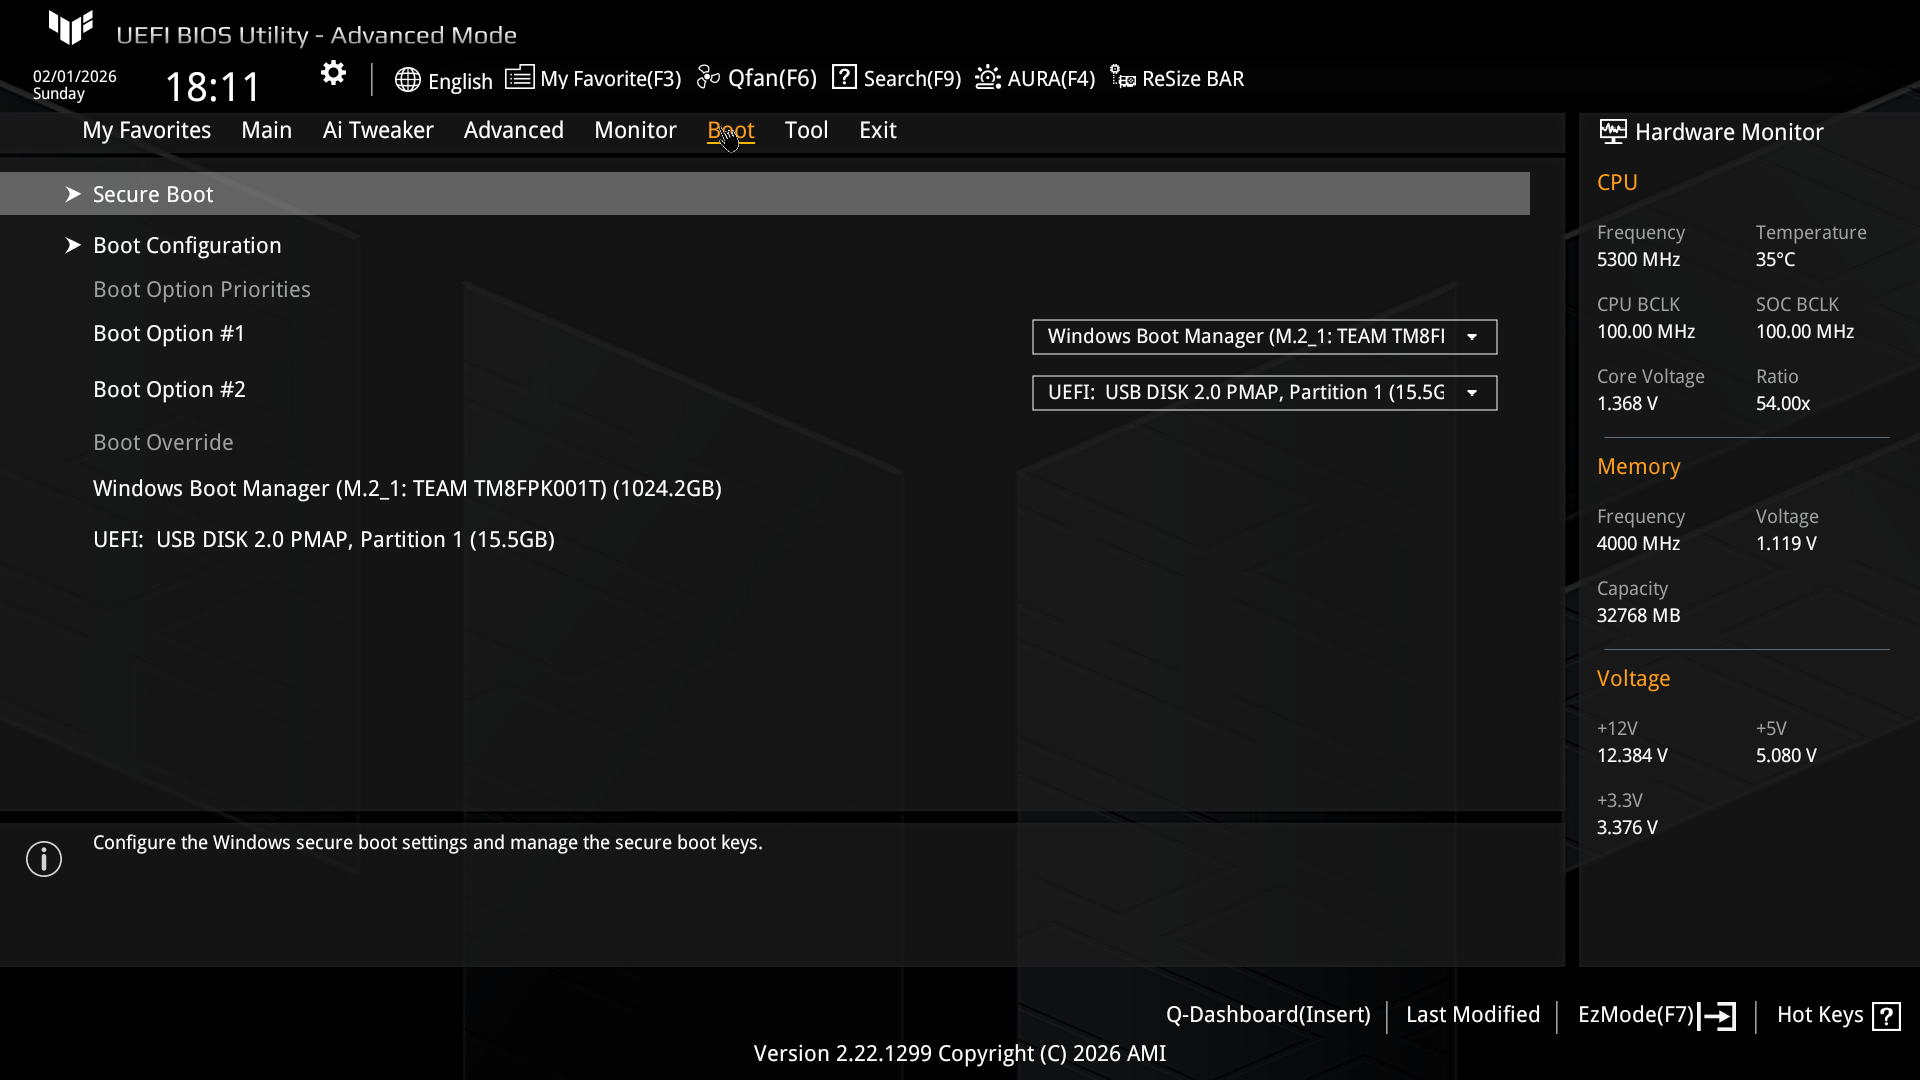Image resolution: width=1920 pixels, height=1080 pixels.
Task: Open Qfan(F6) fan control icon
Action: coord(708,78)
